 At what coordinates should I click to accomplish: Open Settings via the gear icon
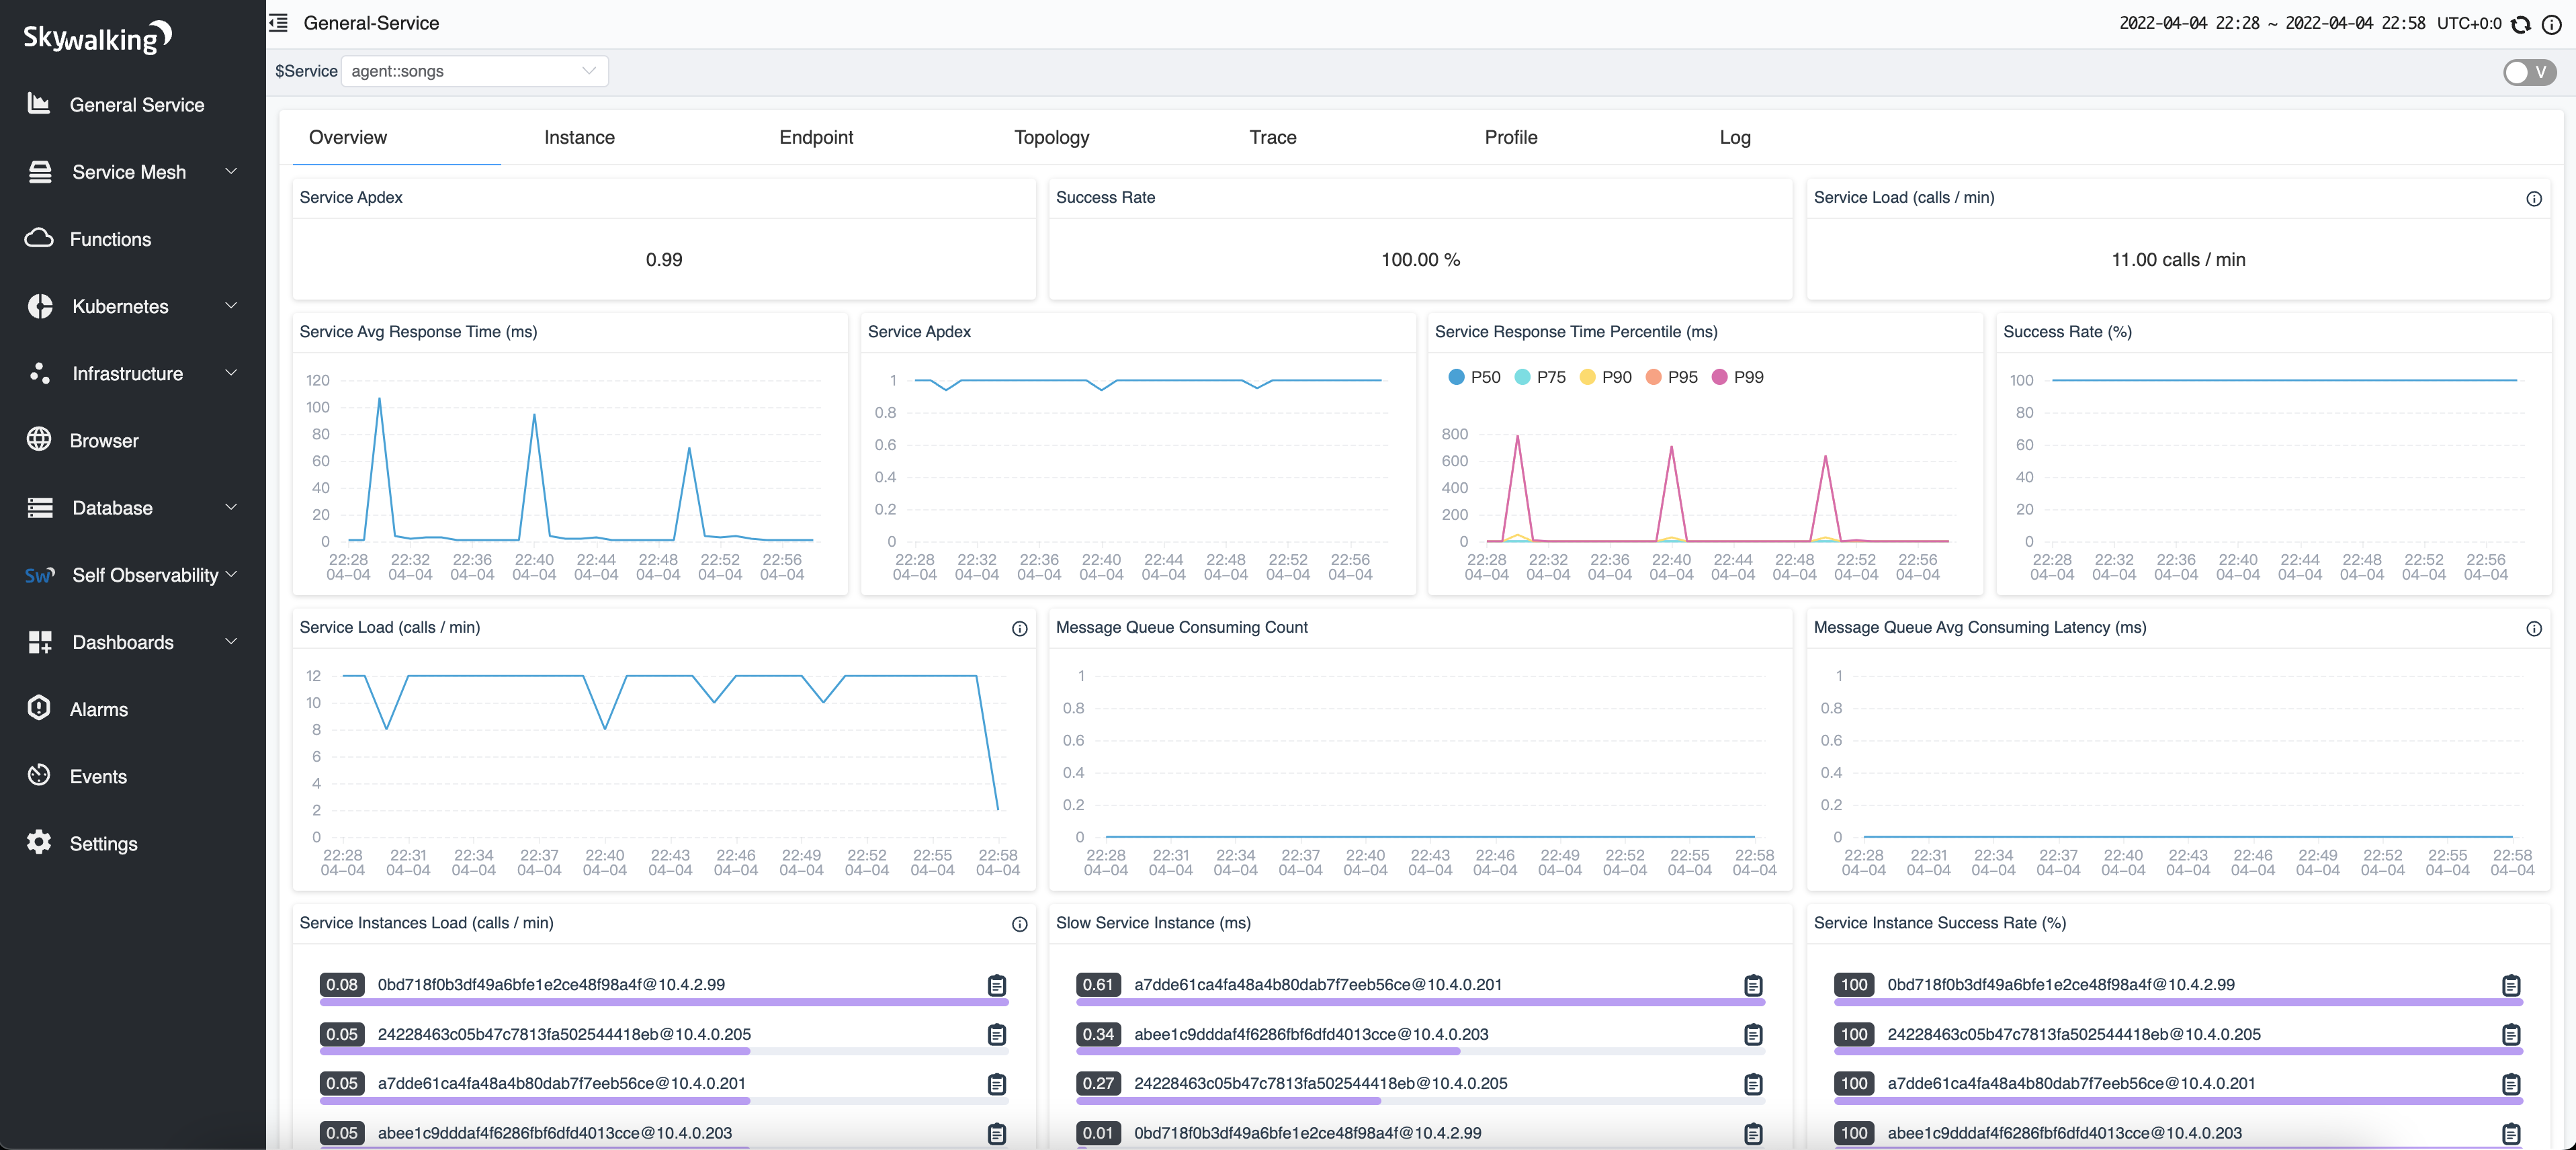pyautogui.click(x=39, y=842)
